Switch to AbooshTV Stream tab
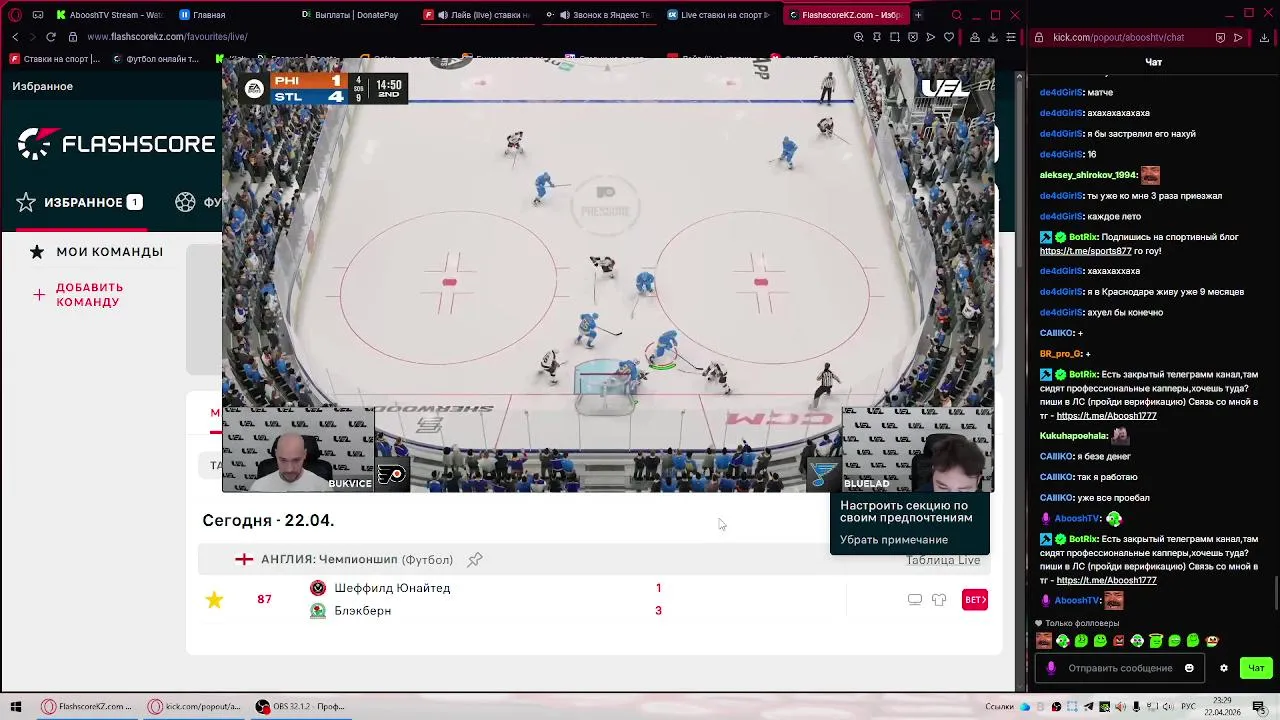 (x=110, y=15)
